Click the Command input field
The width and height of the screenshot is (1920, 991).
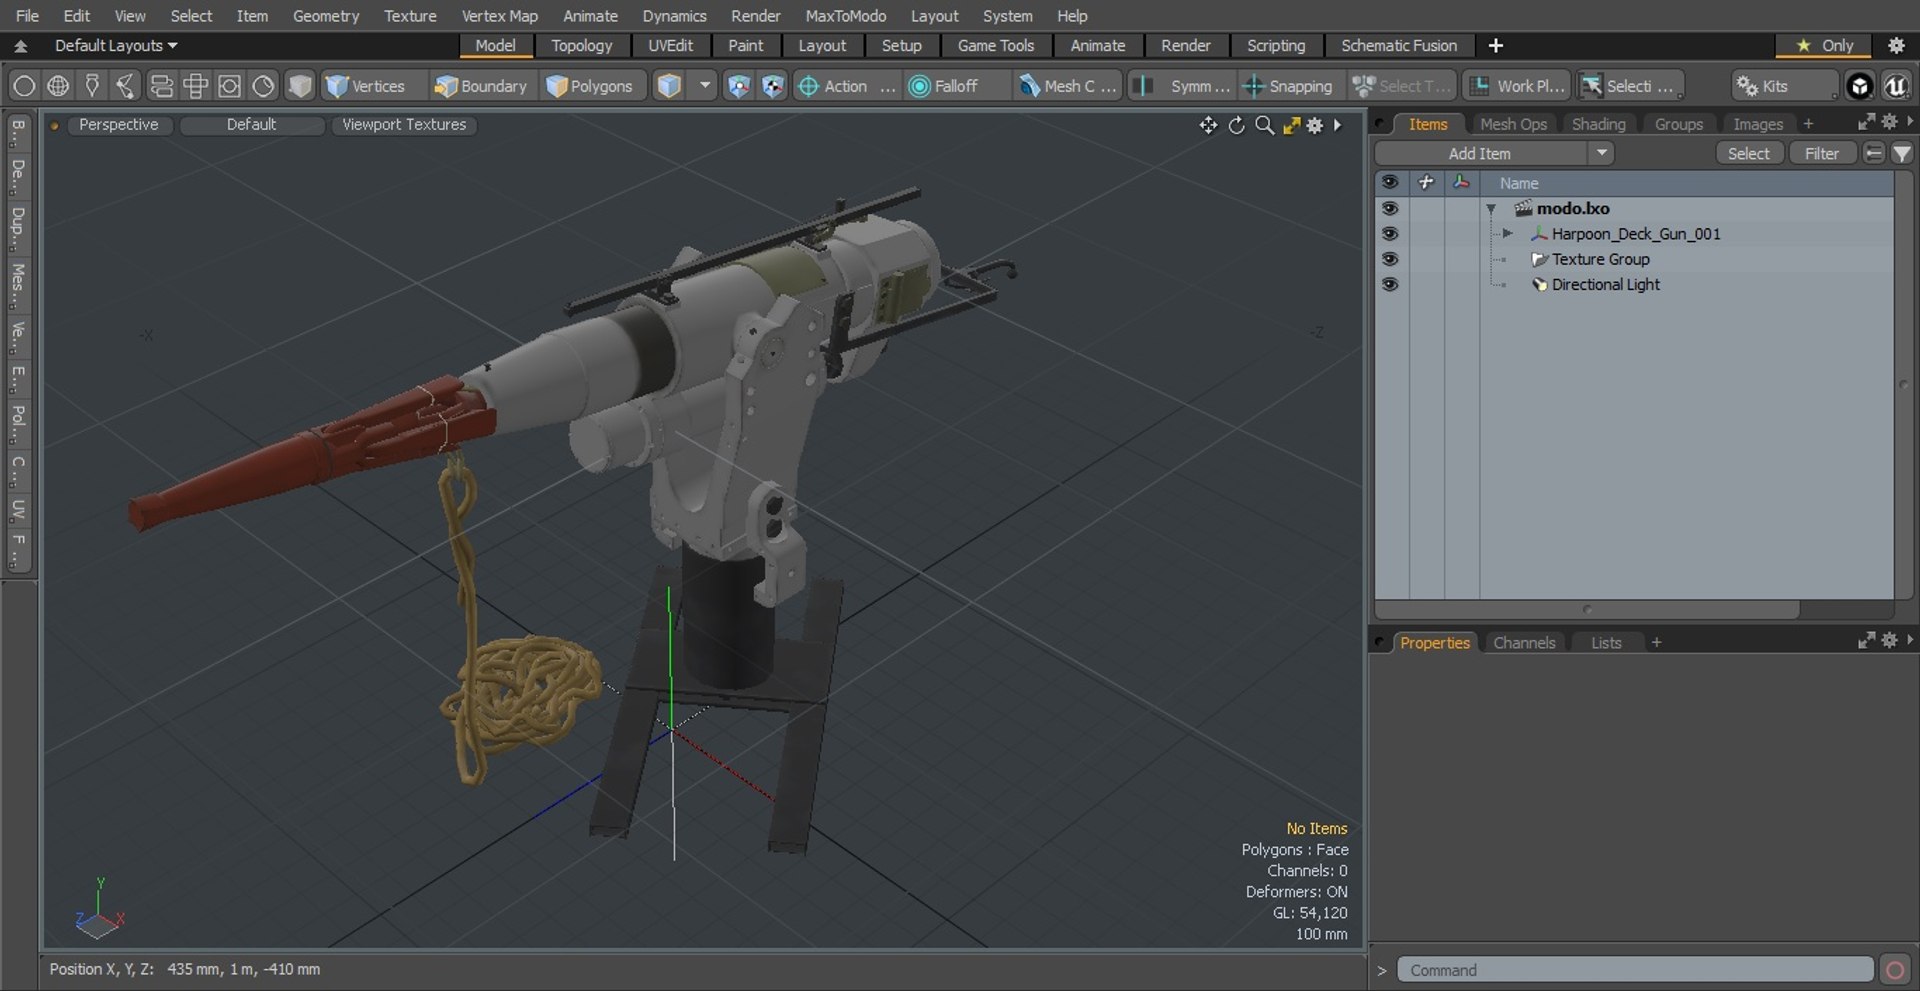(x=1634, y=970)
